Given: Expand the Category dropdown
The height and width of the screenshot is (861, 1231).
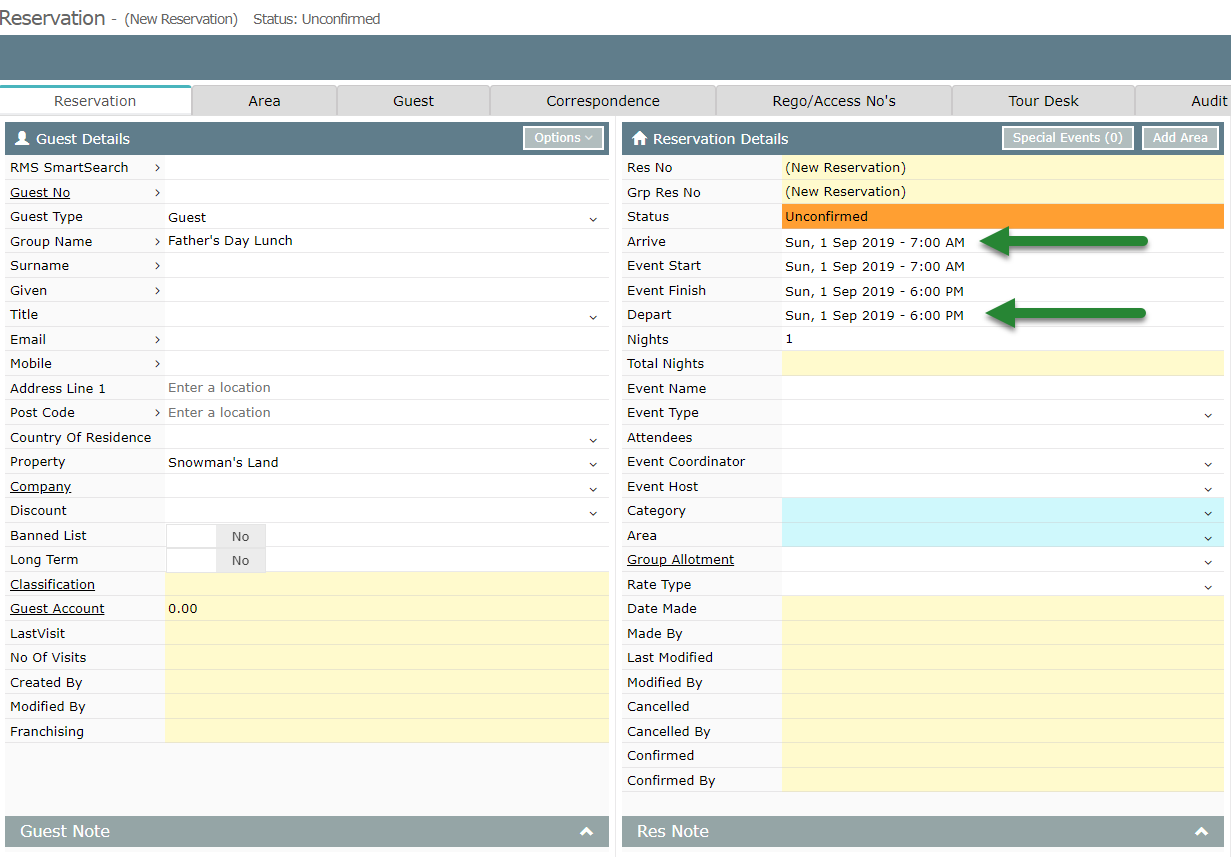Looking at the screenshot, I should 1208,512.
